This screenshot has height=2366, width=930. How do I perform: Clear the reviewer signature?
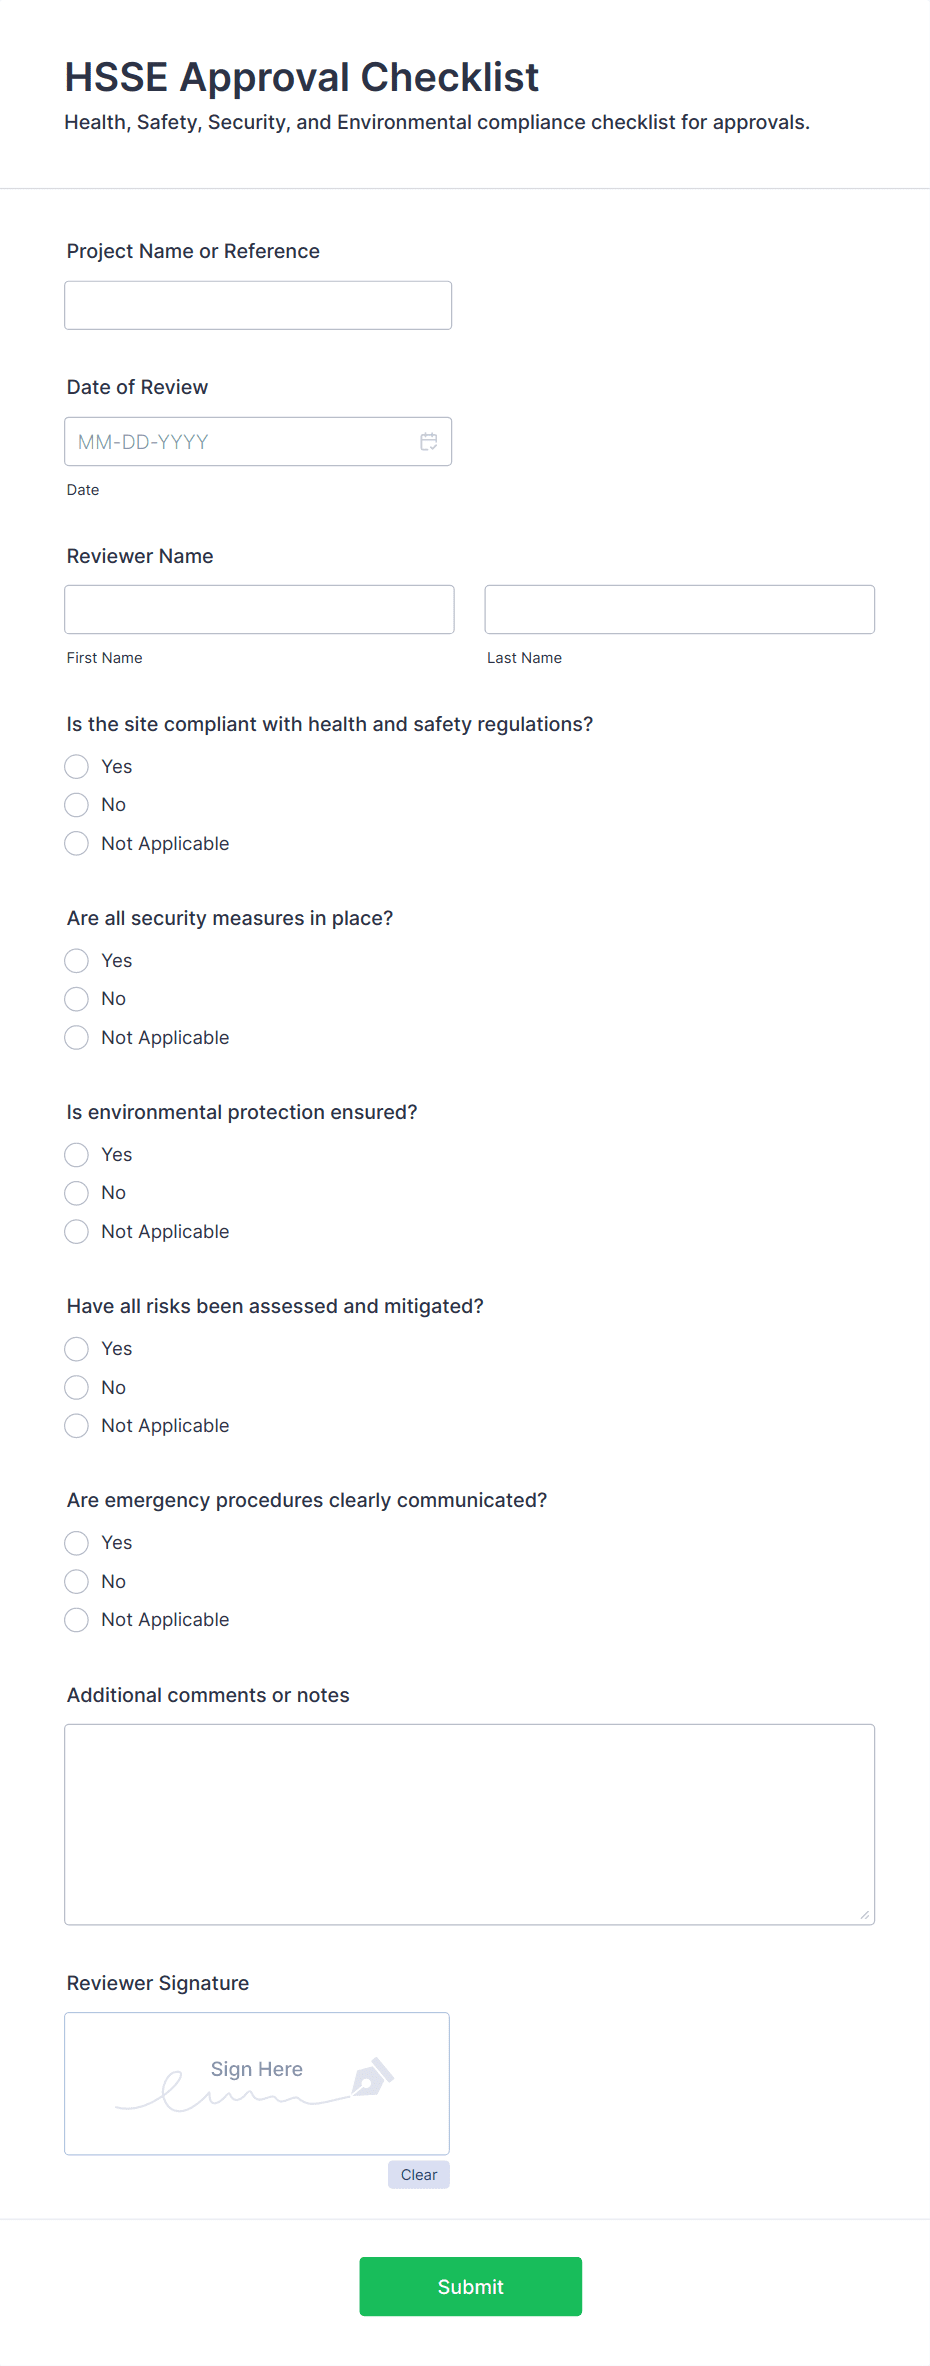(418, 2174)
